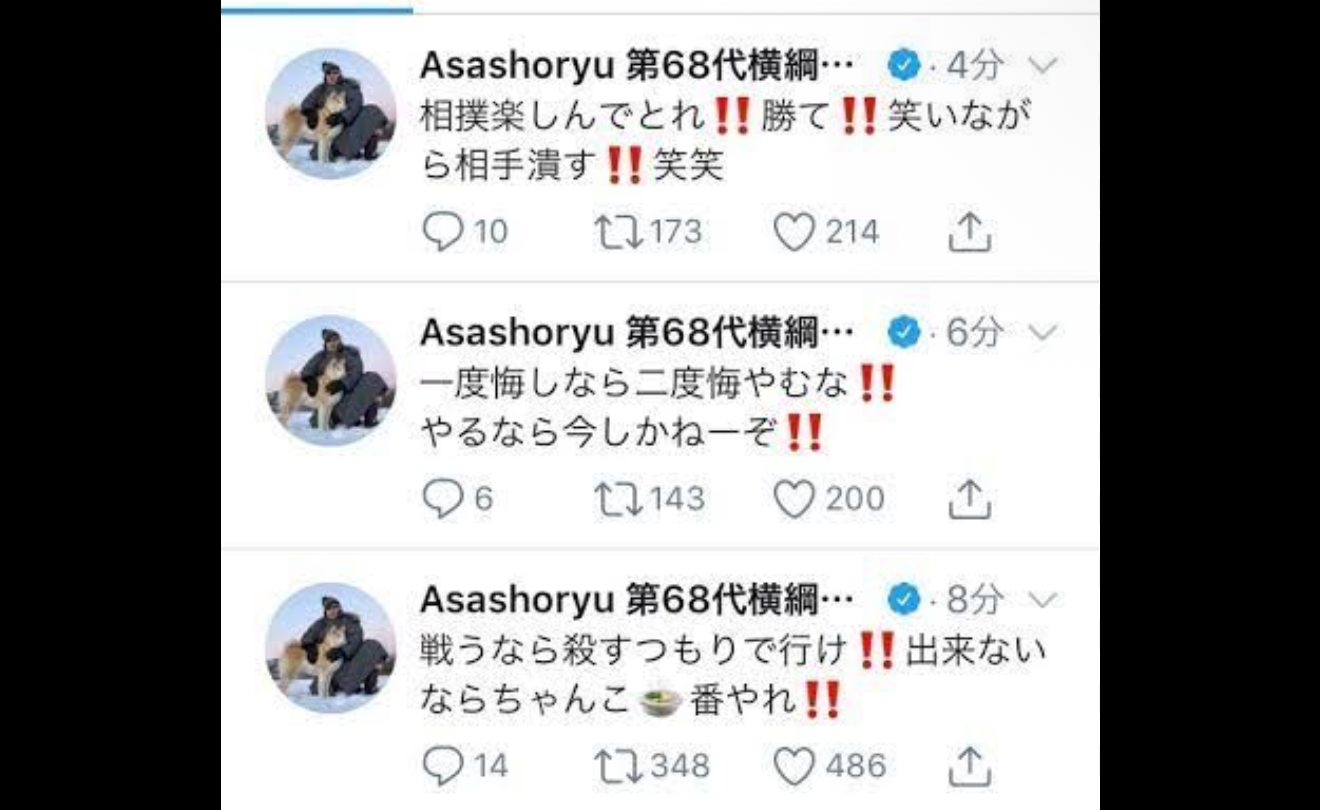Reply to the 4分 tweet with 10 replies
The height and width of the screenshot is (810, 1320).
click(441, 232)
